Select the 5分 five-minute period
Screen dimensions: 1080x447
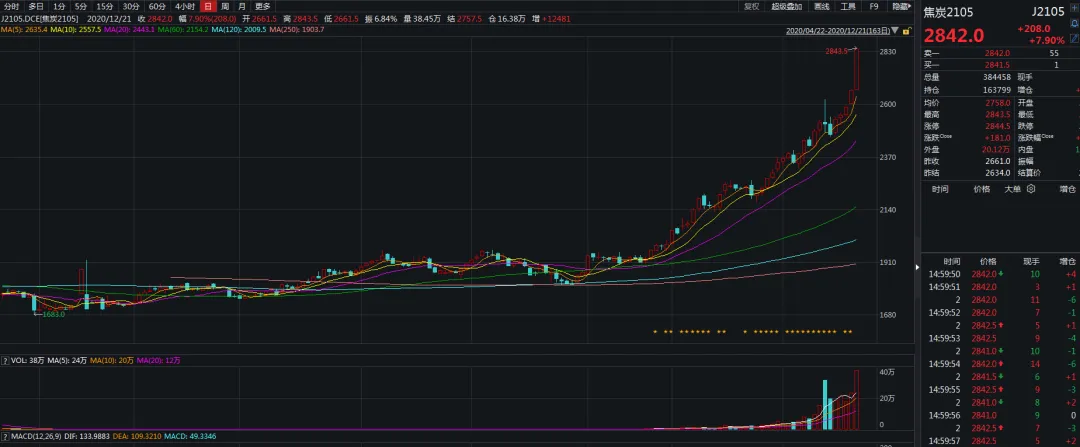coord(81,6)
